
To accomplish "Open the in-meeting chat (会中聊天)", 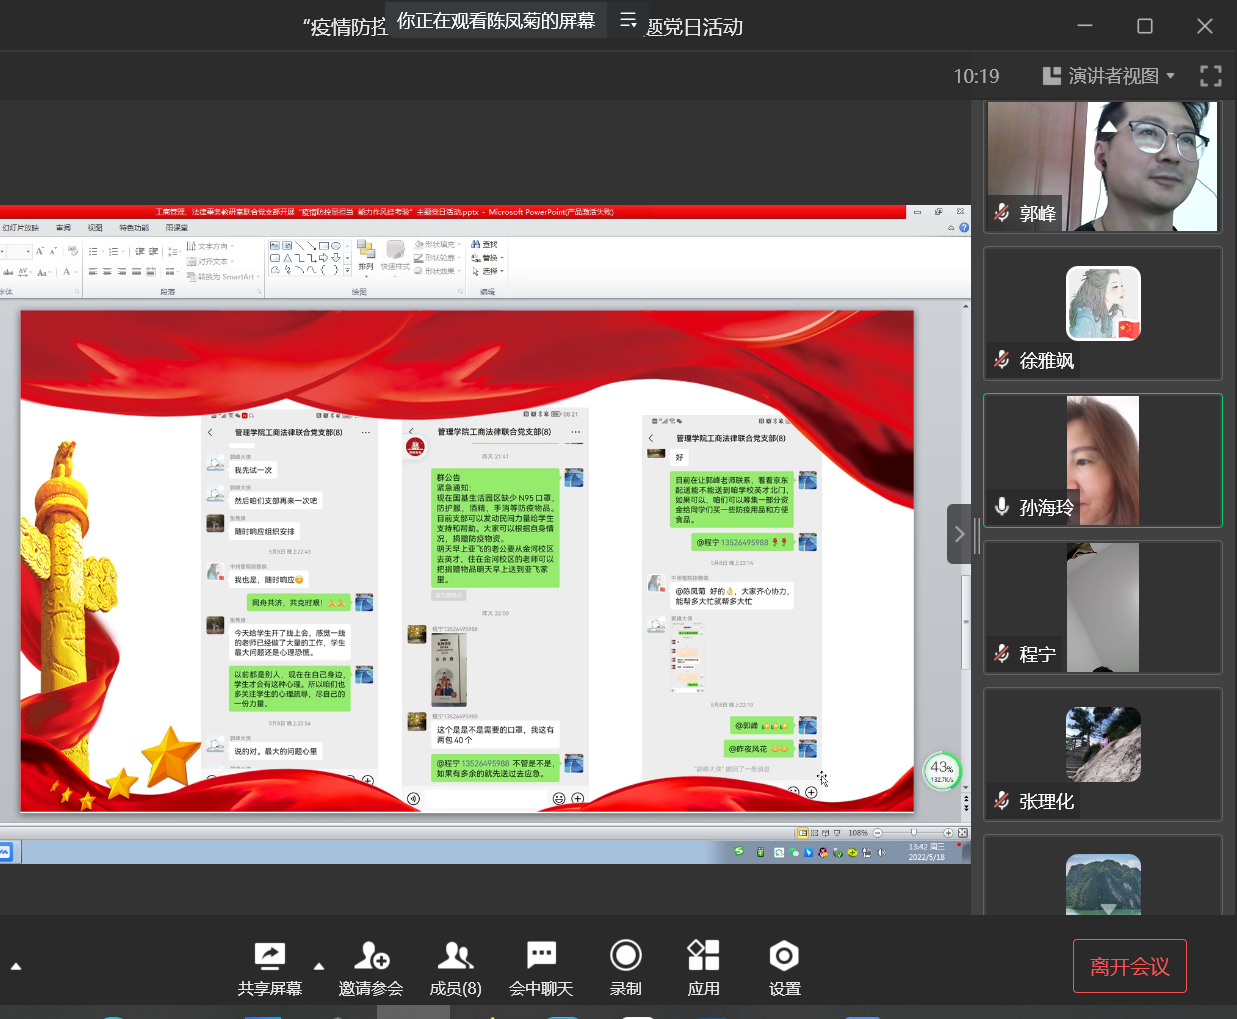I will click(x=541, y=957).
